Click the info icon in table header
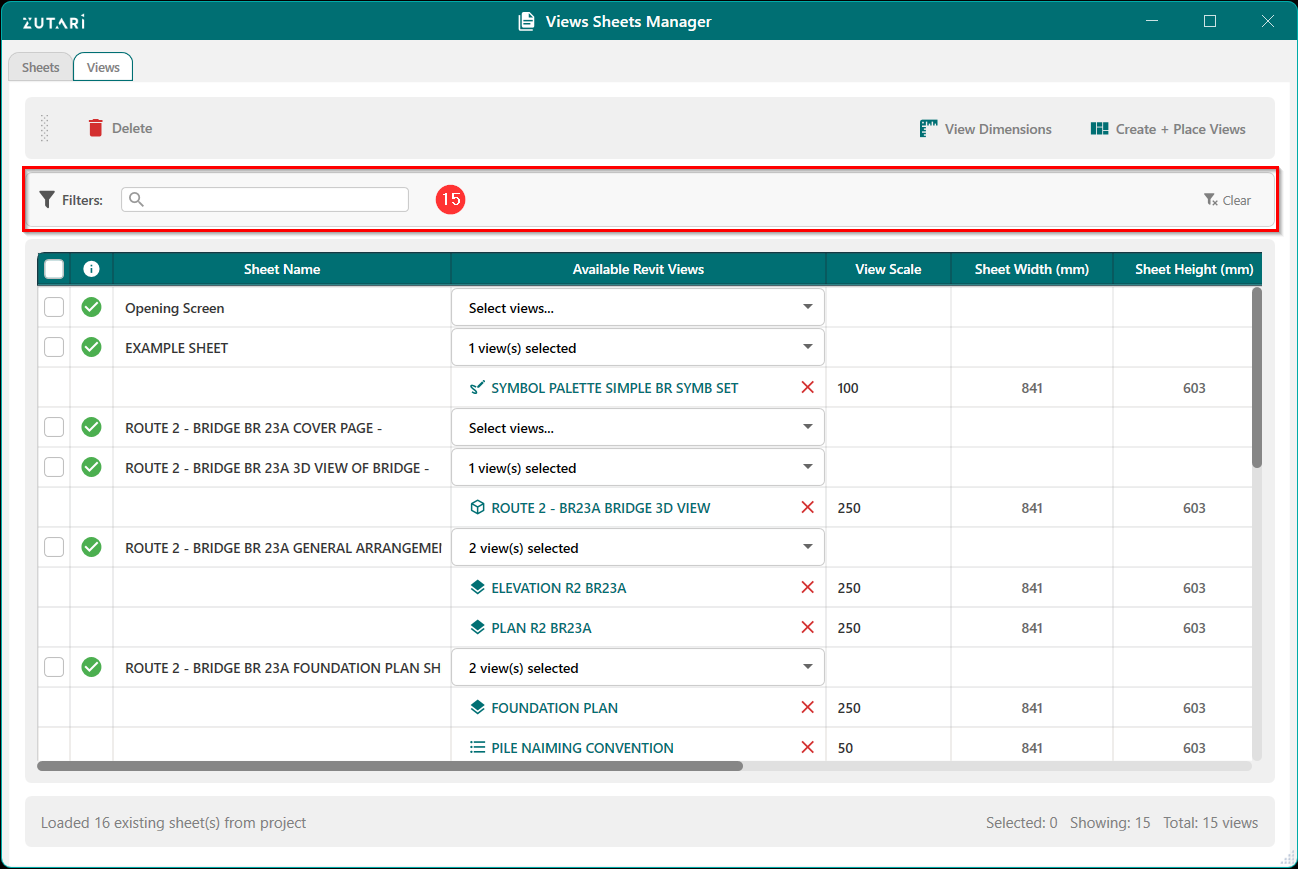The height and width of the screenshot is (869, 1298). tap(91, 269)
